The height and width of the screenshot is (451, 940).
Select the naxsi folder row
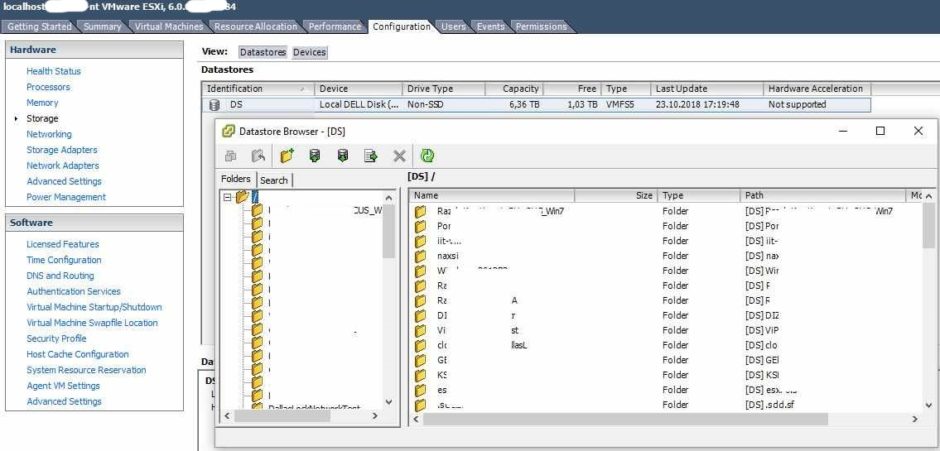[665, 255]
